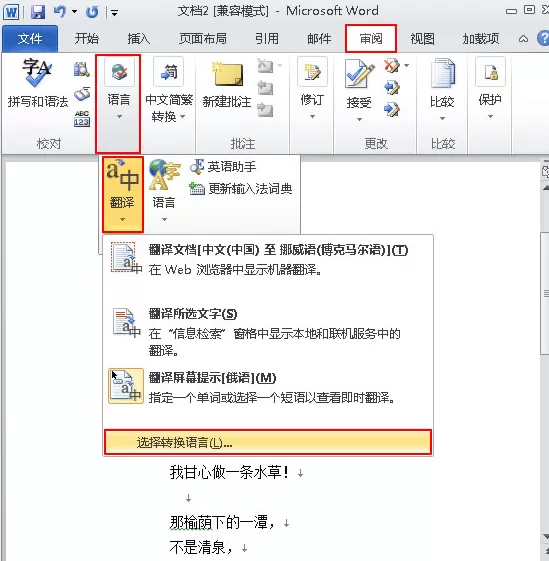This screenshot has width=549, height=561.
Task: Open the reject change dropdown arrow
Action: (x=407, y=65)
